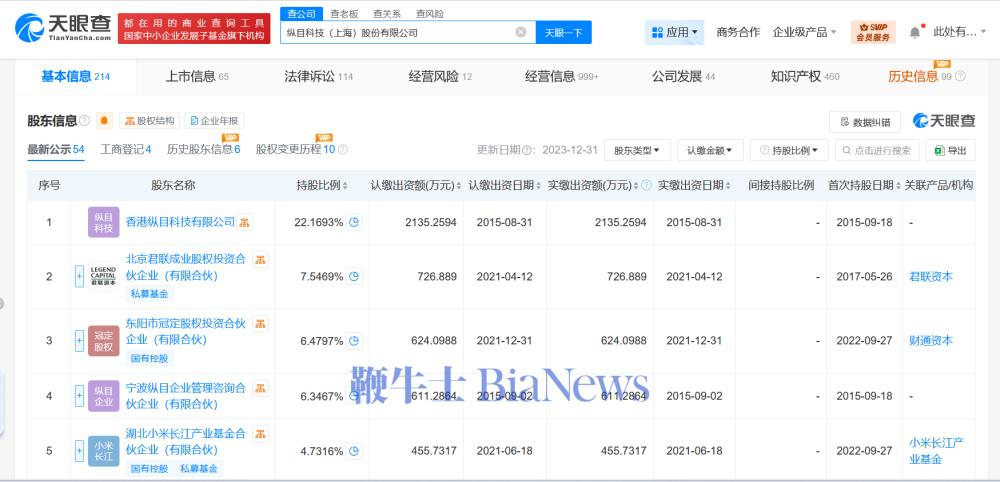Open the SVIP member service badge
Image resolution: width=1000 pixels, height=482 pixels.
pyautogui.click(x=873, y=32)
